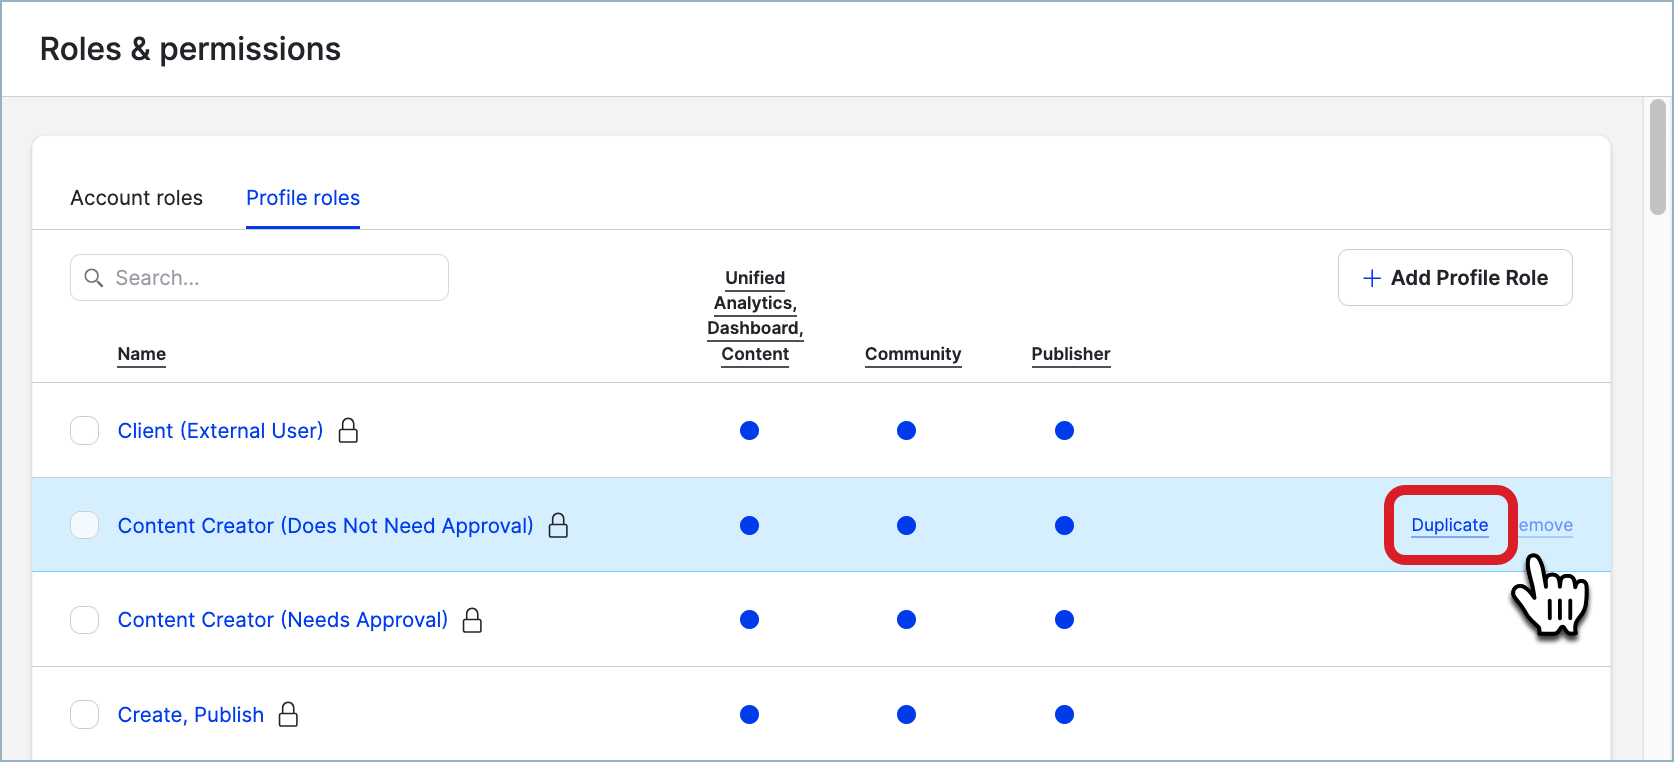Click lock icon next to Content Creator (Does Not Need Approval)
The width and height of the screenshot is (1674, 762).
pos(558,525)
